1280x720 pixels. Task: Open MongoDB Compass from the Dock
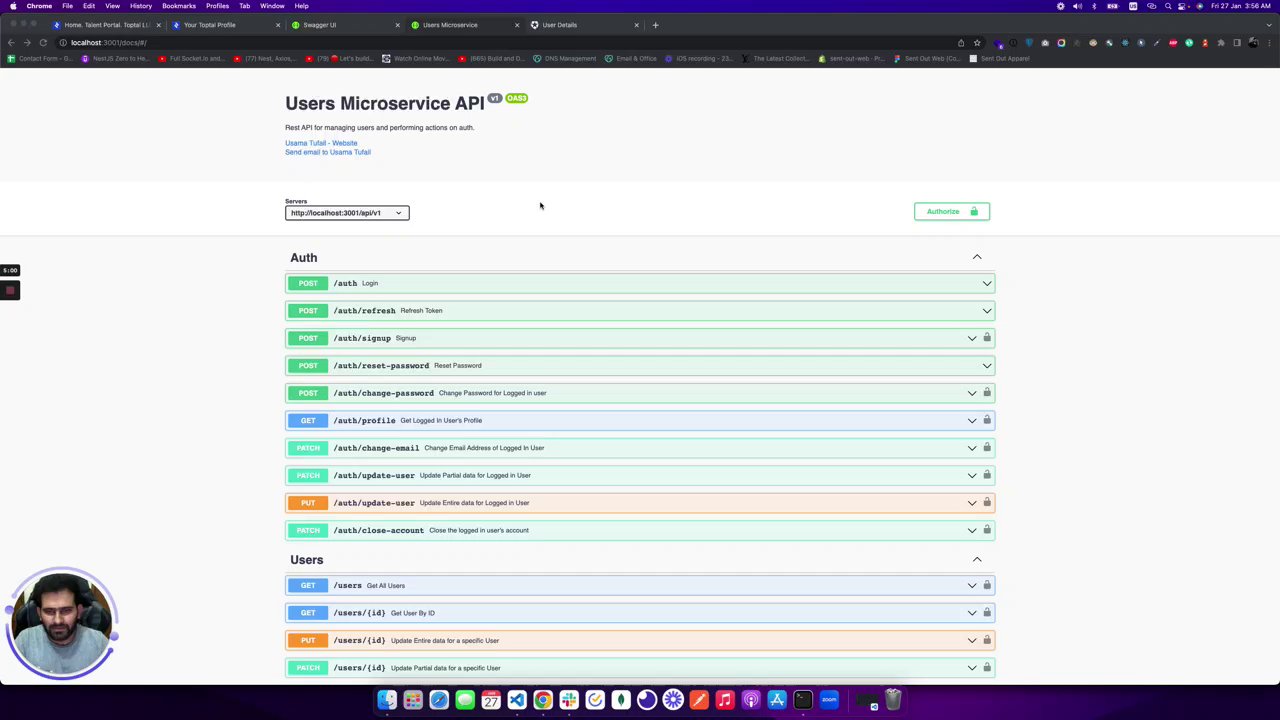click(x=621, y=700)
